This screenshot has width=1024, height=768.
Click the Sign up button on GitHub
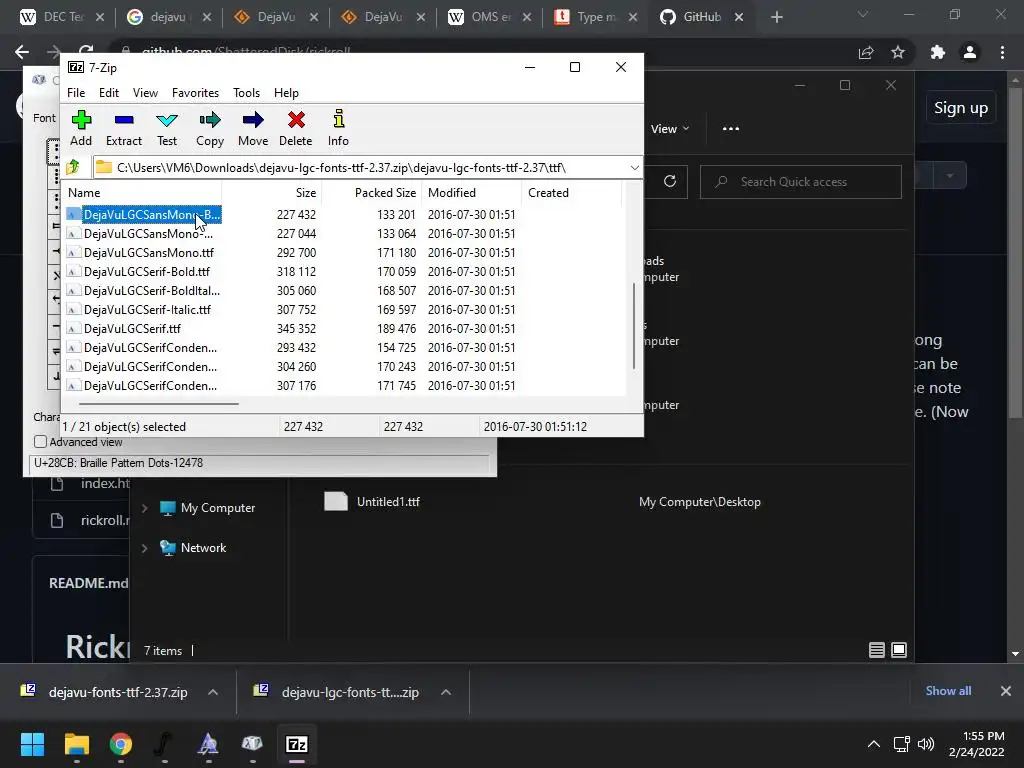pos(961,108)
